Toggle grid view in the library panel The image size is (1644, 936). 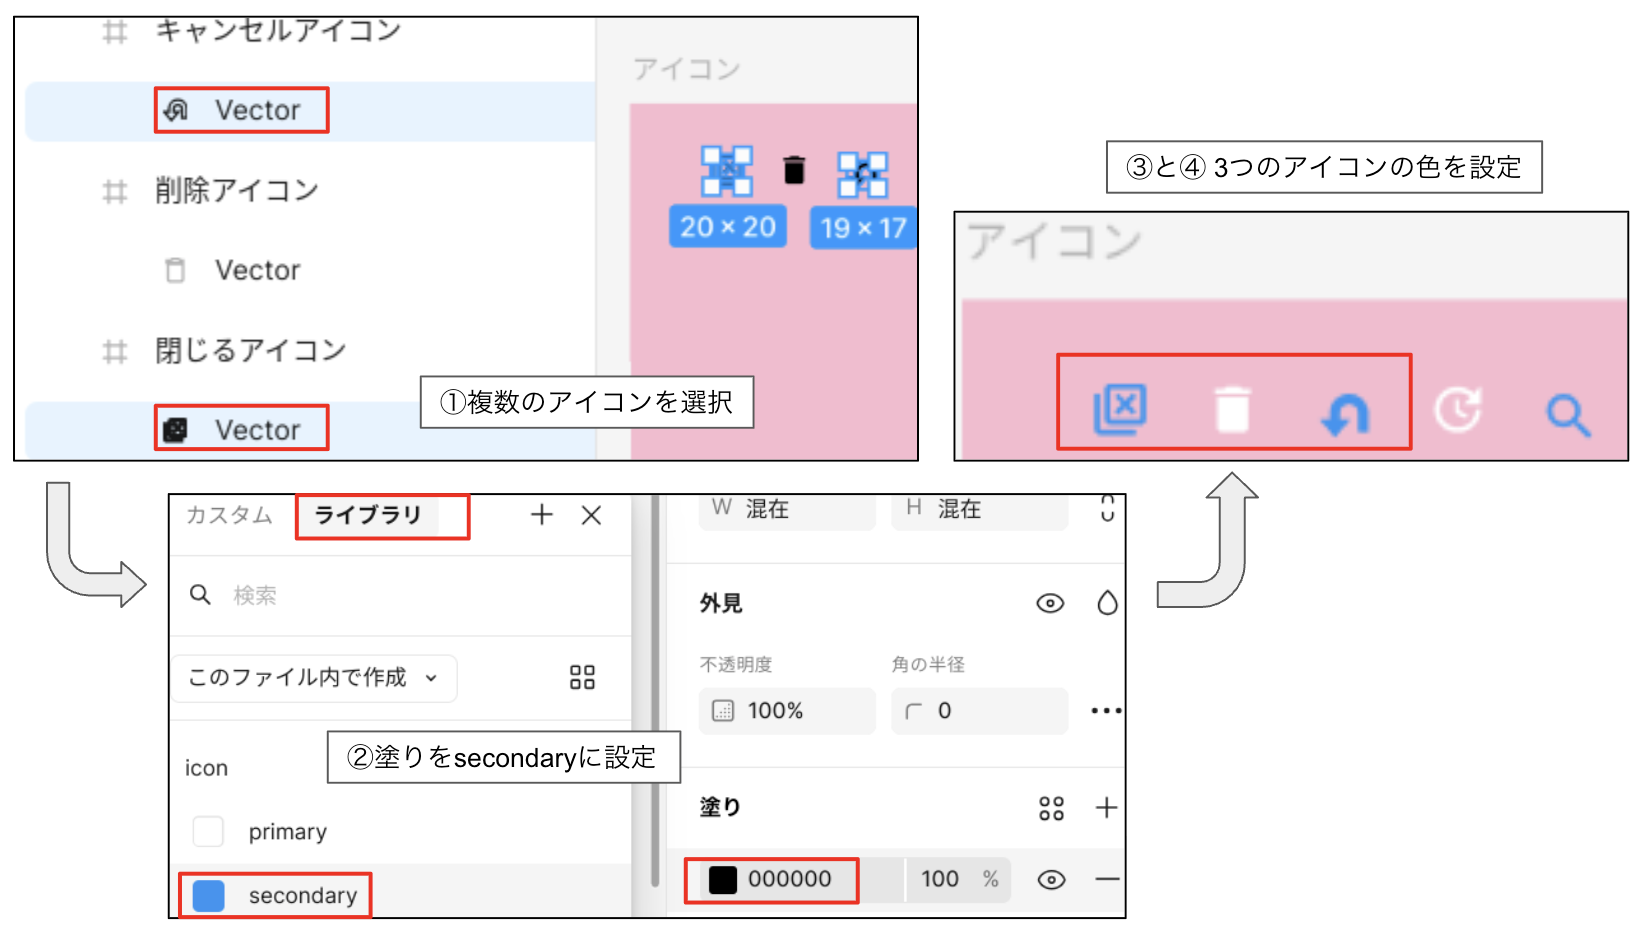[582, 678]
